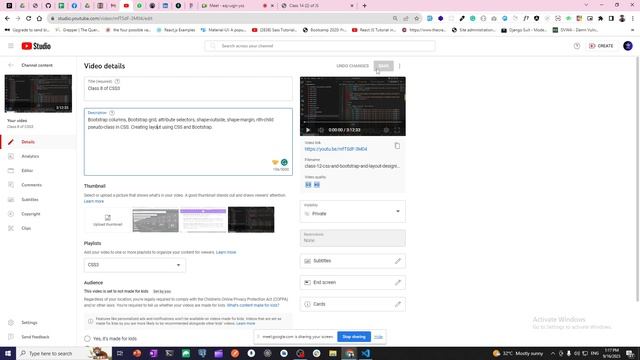
Task: Click Undo Changes
Action: click(353, 66)
